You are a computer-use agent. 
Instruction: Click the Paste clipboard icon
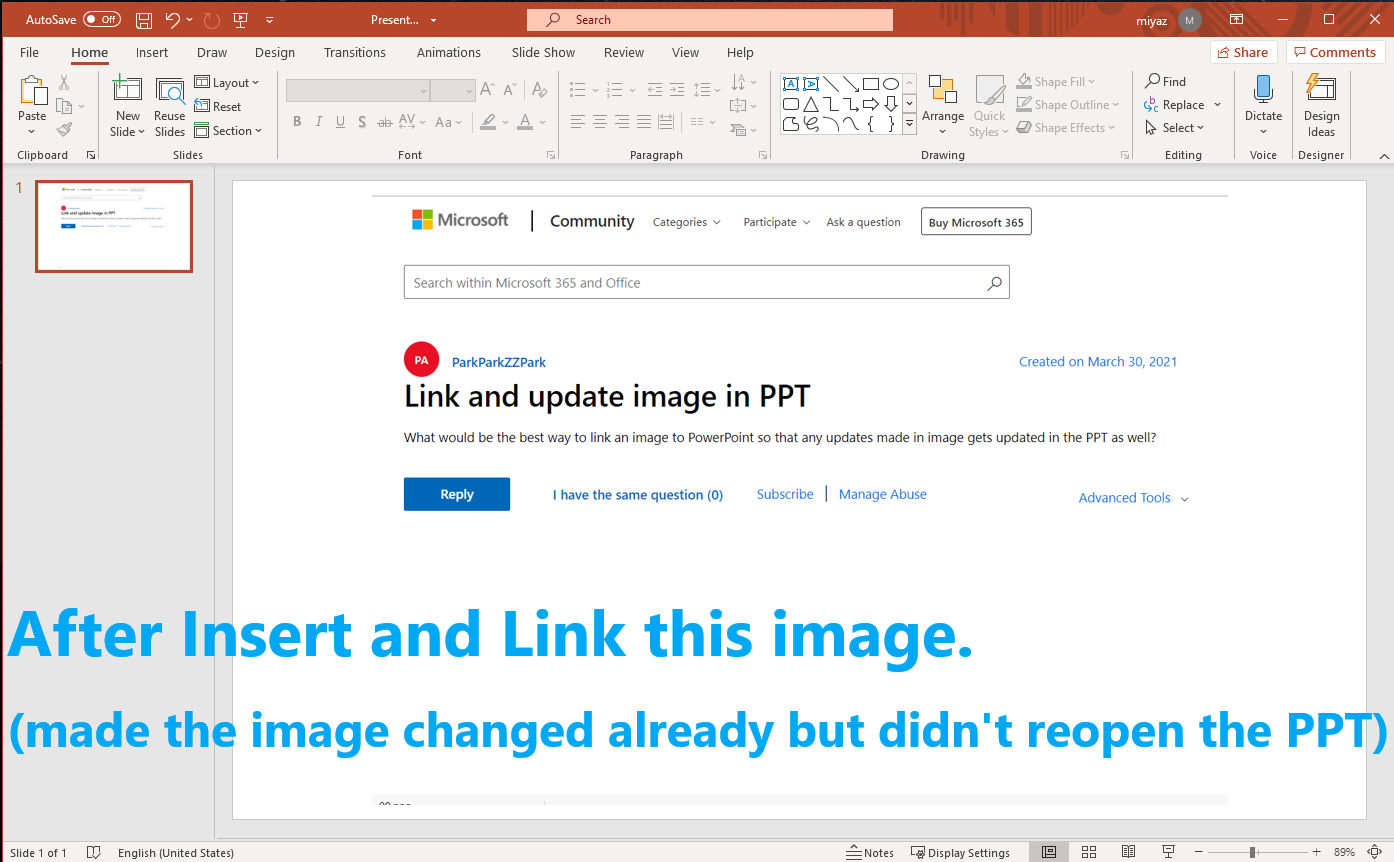33,91
